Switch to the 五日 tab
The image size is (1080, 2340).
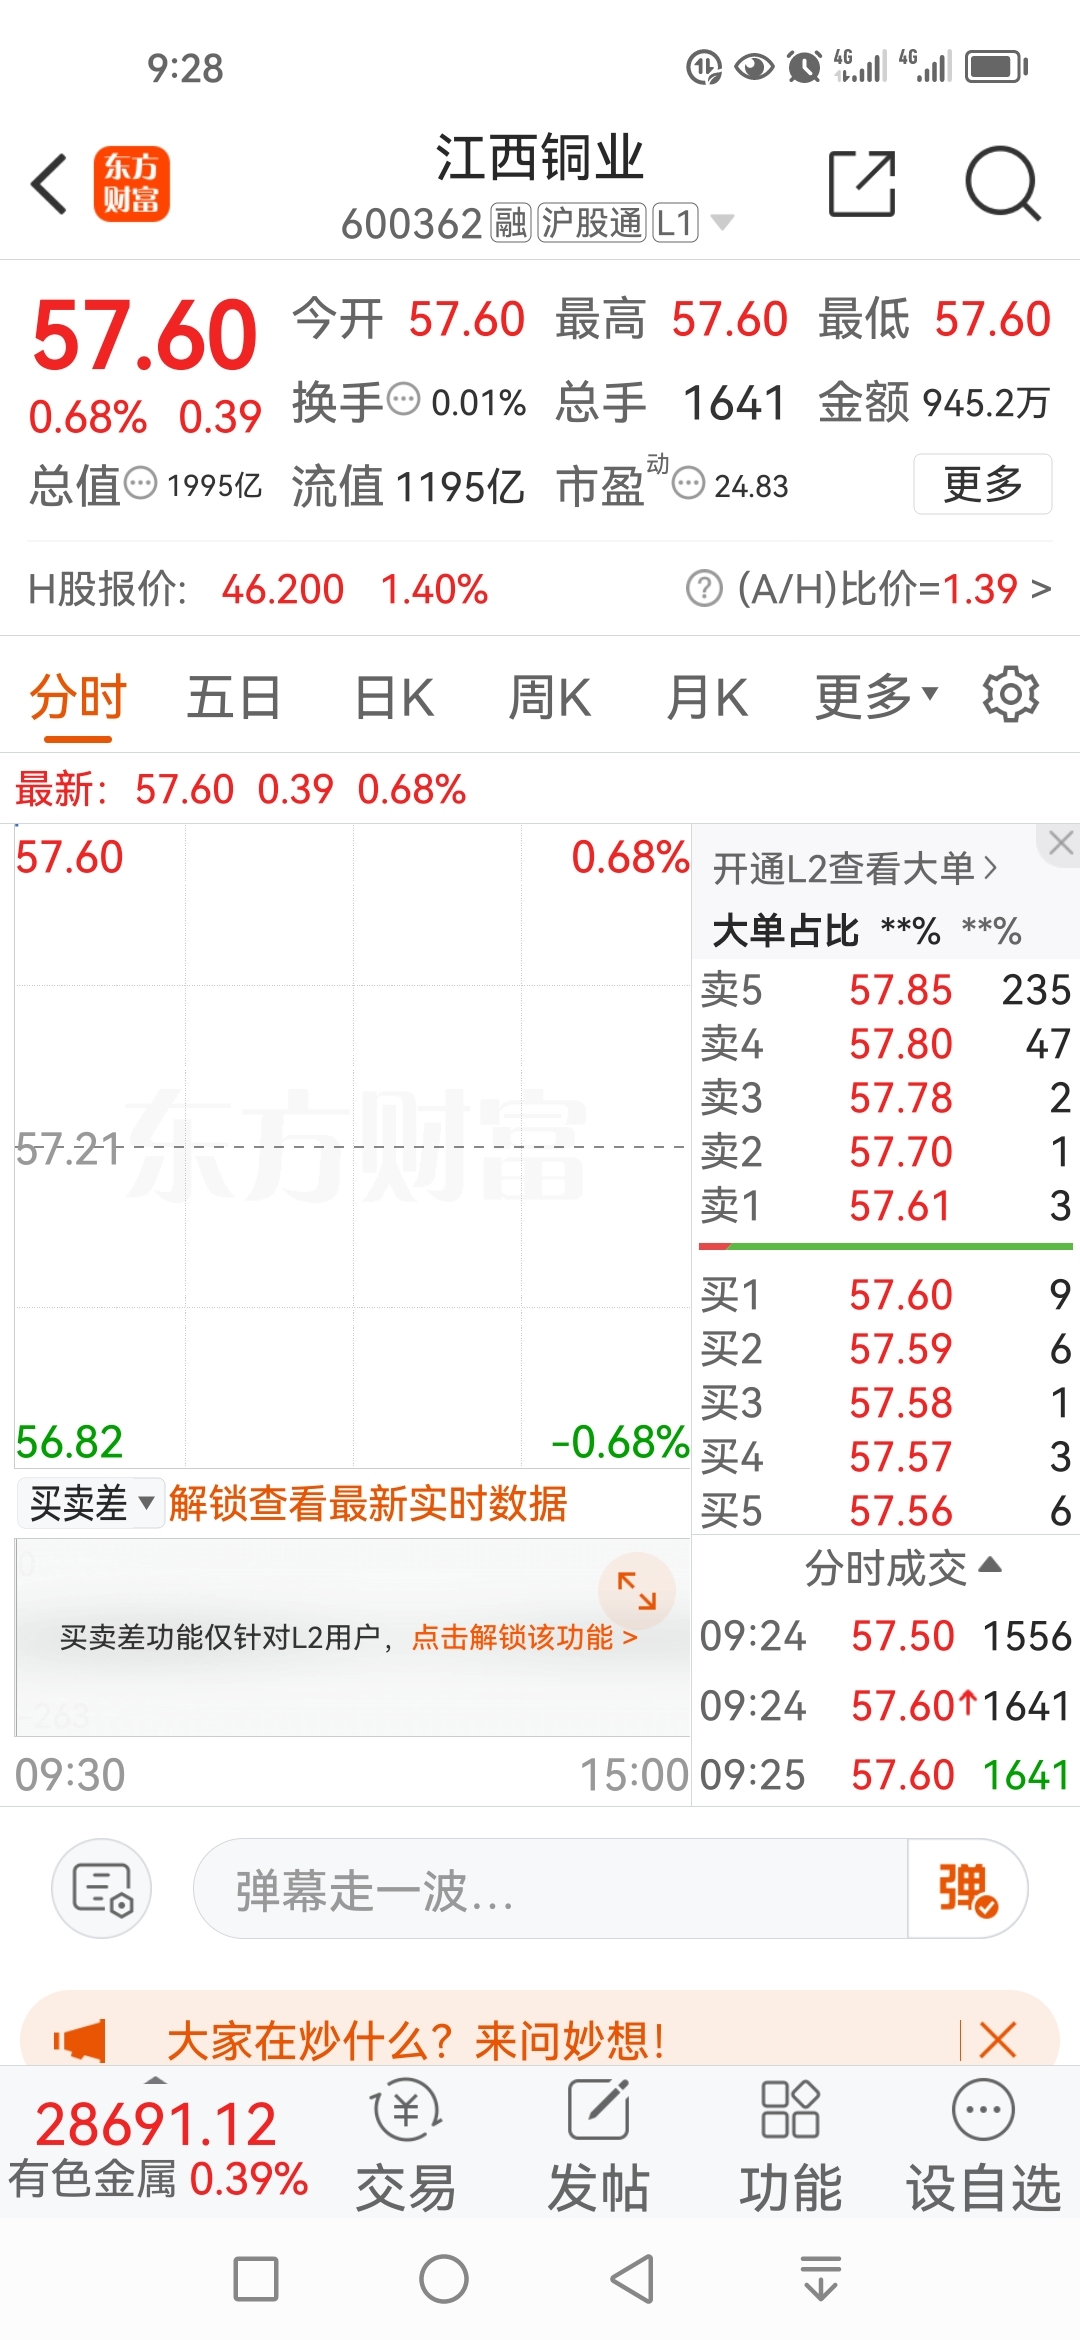coord(234,697)
